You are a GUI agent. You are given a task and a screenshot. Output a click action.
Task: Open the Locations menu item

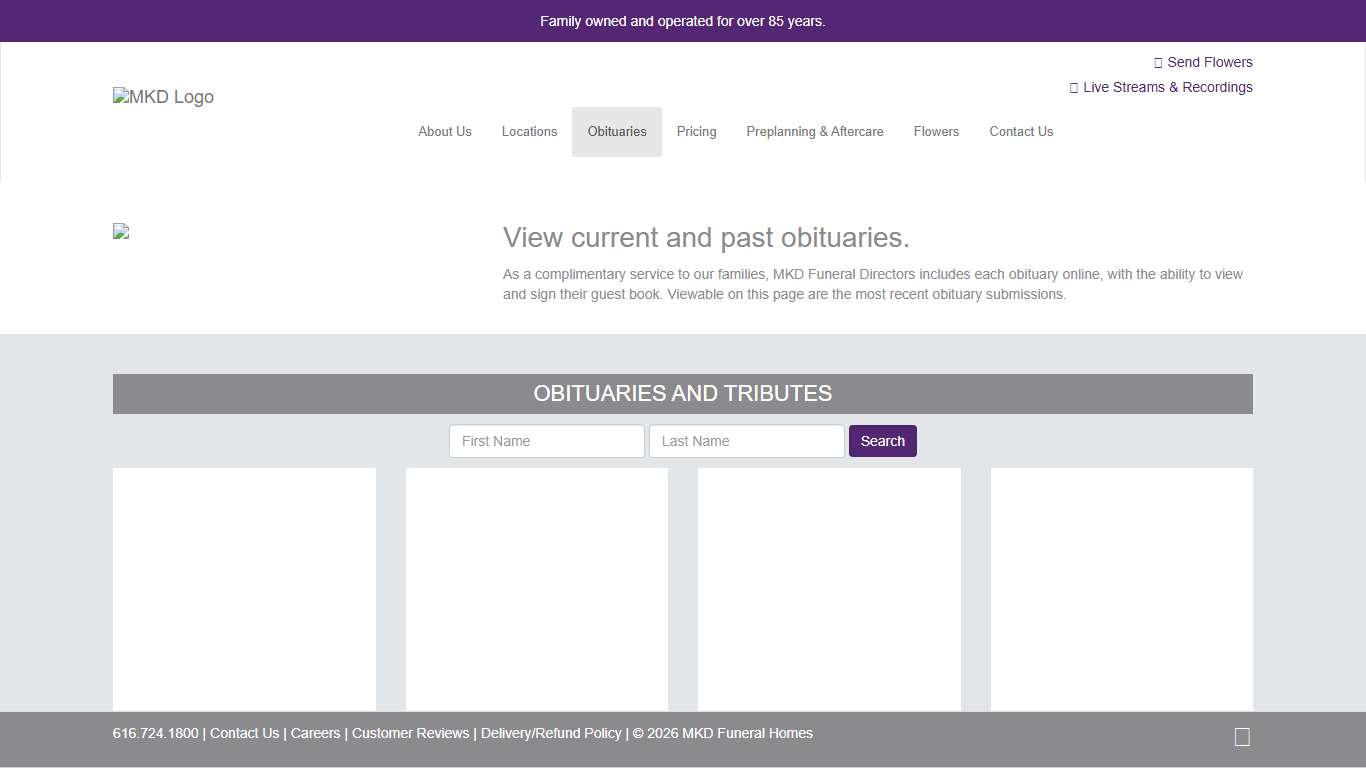[529, 131]
